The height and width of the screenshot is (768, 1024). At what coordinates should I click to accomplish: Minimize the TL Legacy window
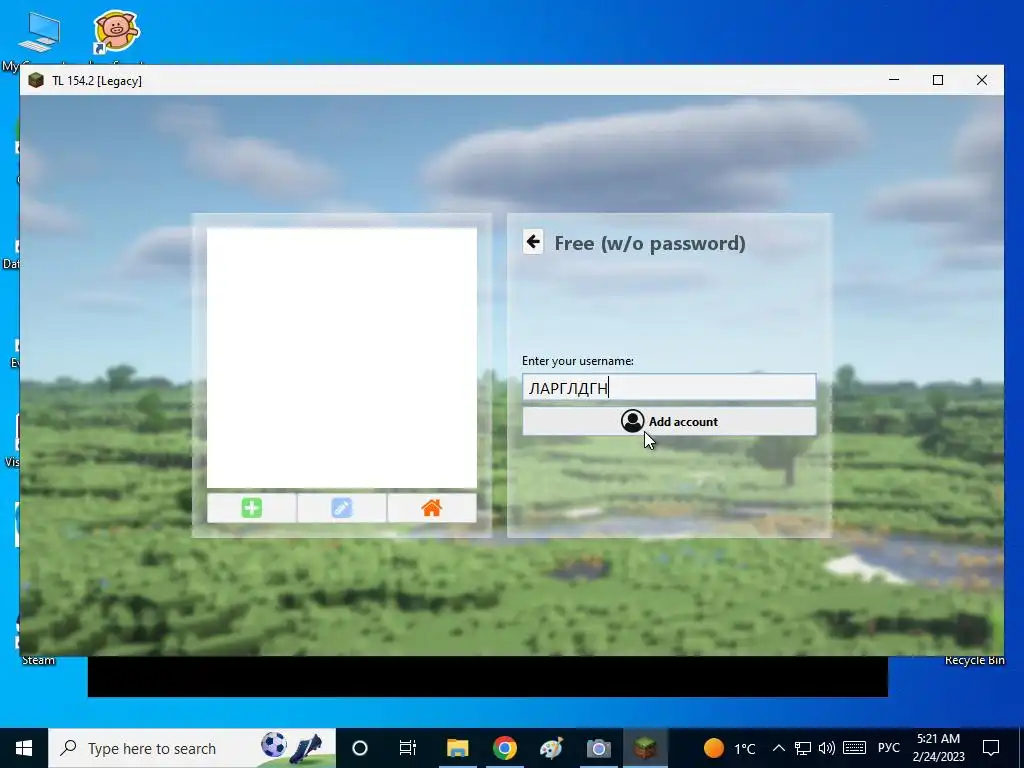click(x=894, y=80)
